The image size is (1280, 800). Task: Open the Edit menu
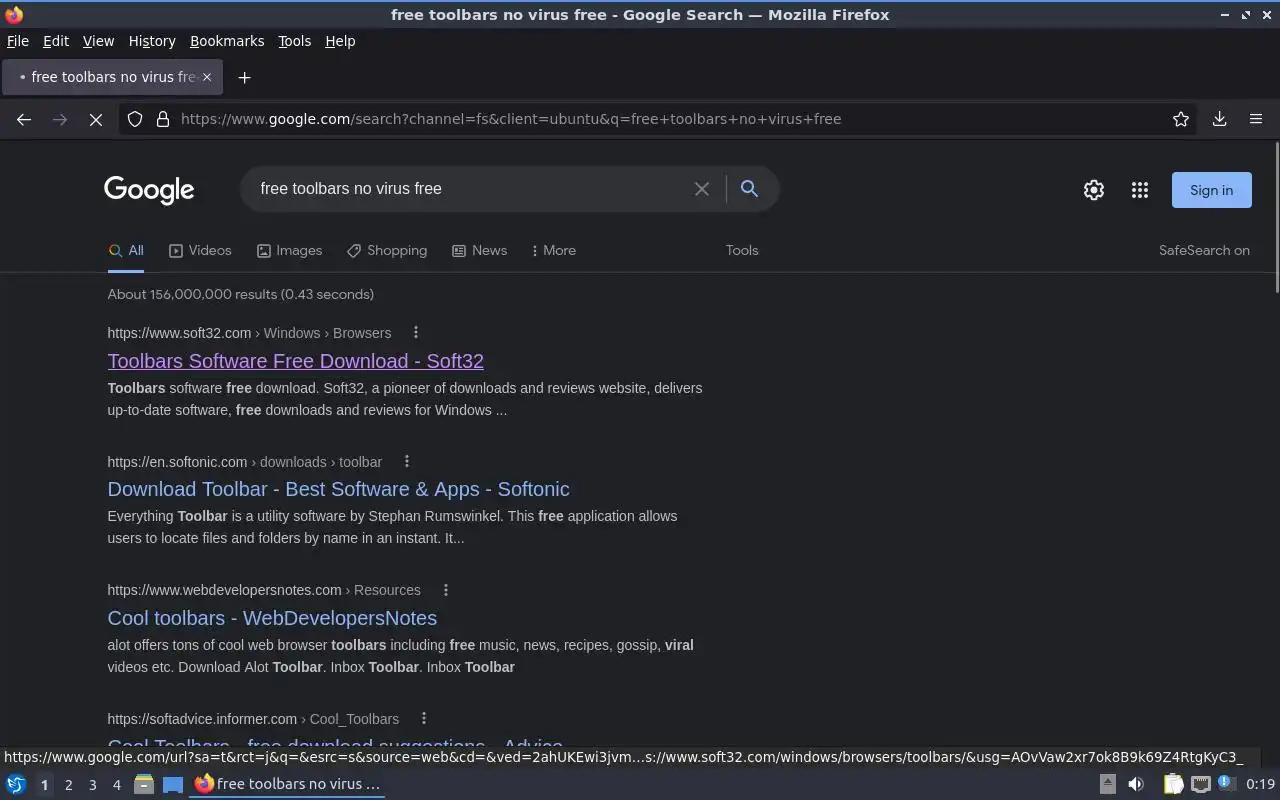(56, 41)
